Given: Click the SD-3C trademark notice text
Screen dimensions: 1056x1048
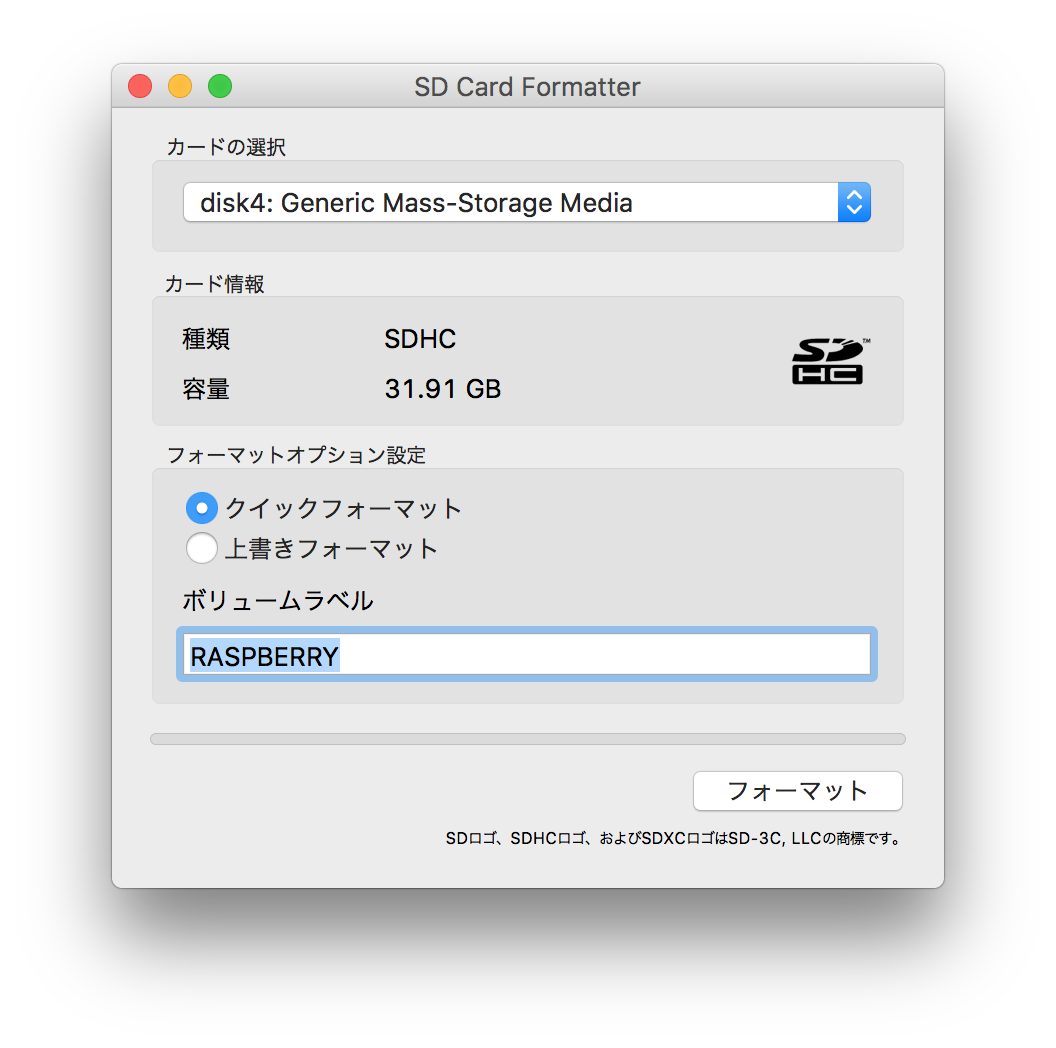Looking at the screenshot, I should click(673, 839).
